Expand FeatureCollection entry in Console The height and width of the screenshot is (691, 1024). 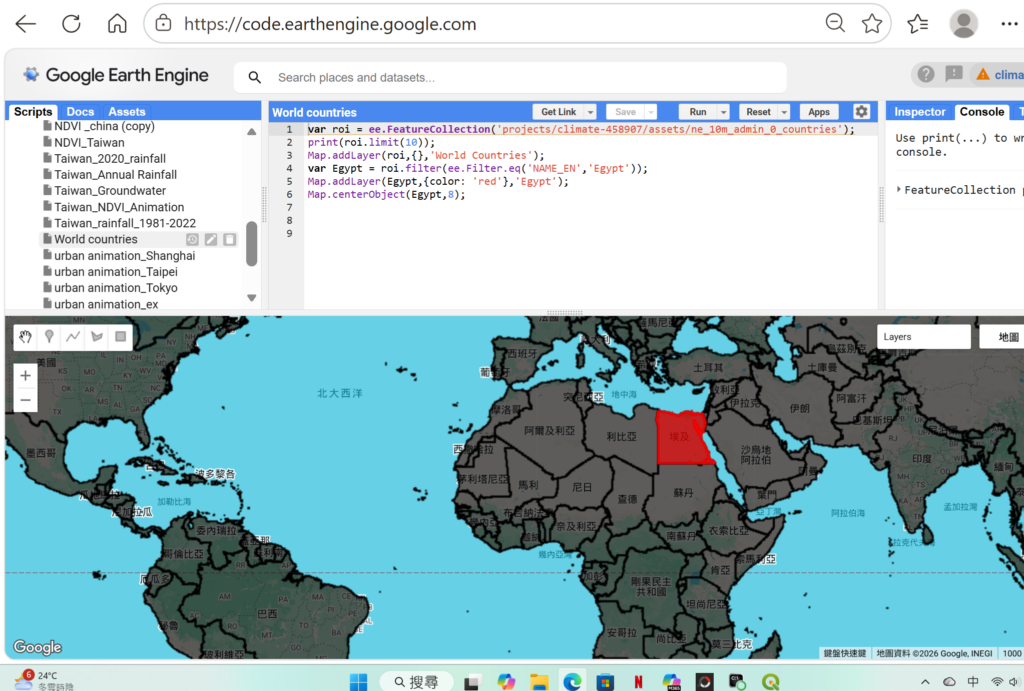899,189
